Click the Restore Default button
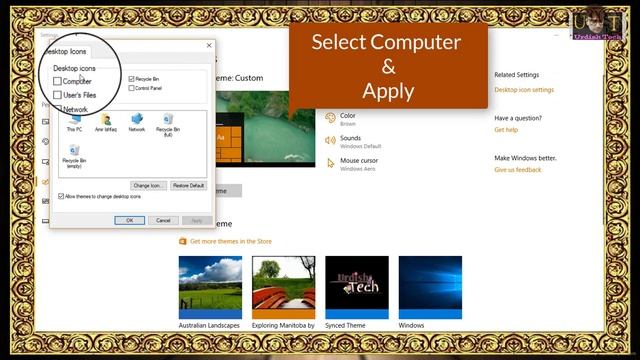This screenshot has height=360, width=640. [189, 186]
